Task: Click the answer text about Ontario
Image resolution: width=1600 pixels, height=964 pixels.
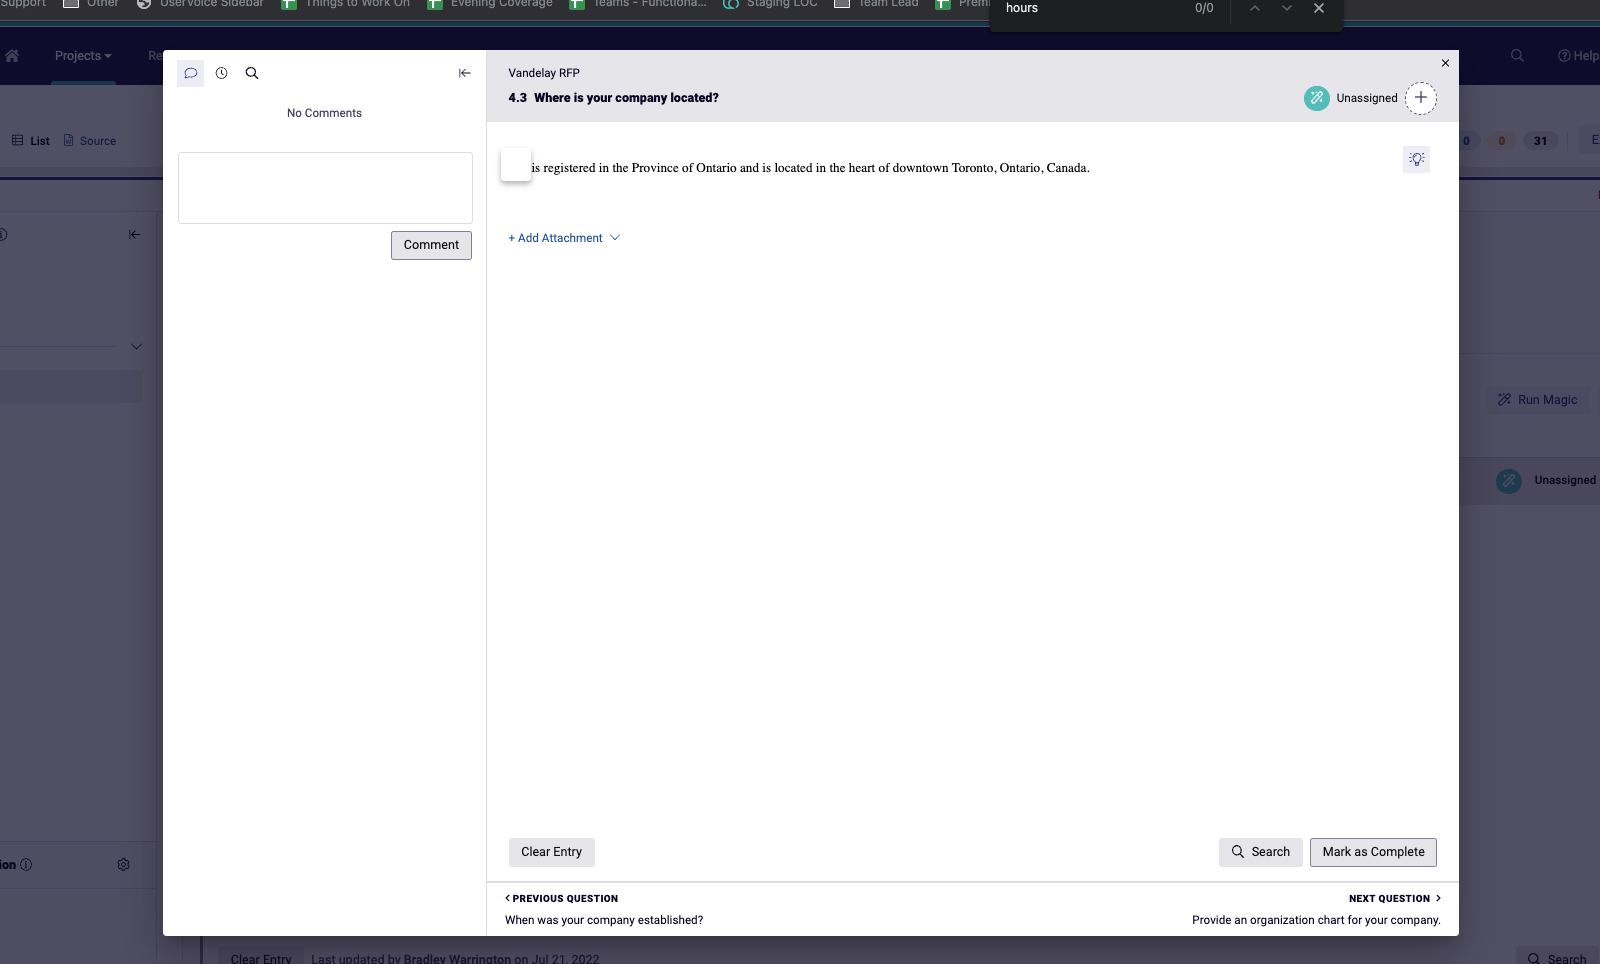Action: click(x=810, y=168)
